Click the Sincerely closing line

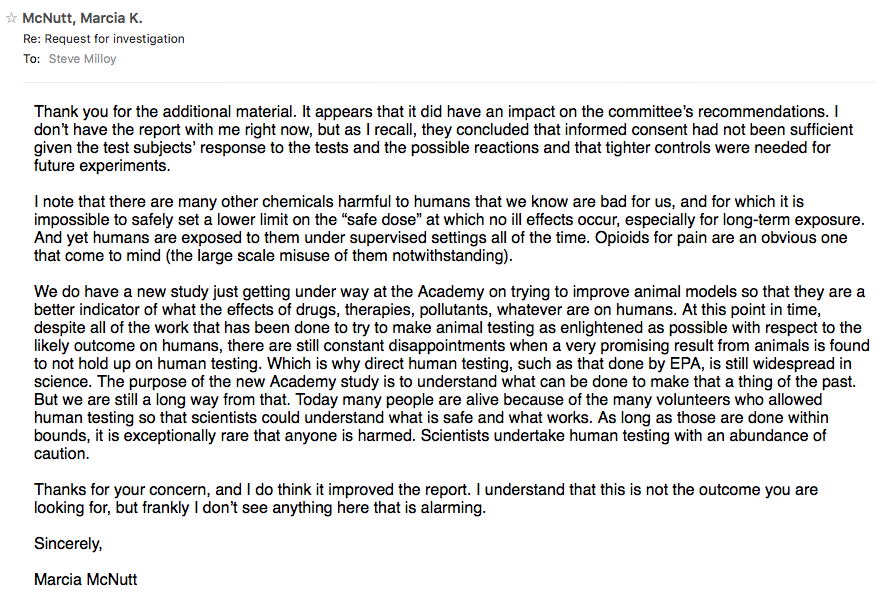coord(68,544)
